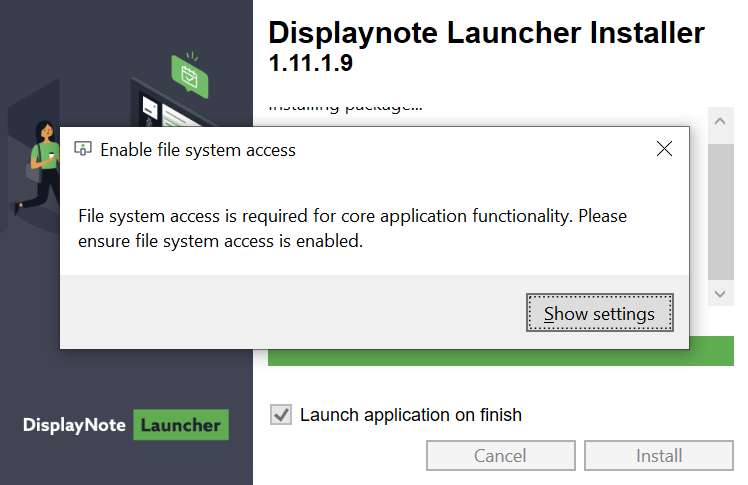Click the scrollbar up arrow
Viewport: 748px width, 485px height.
(x=720, y=121)
